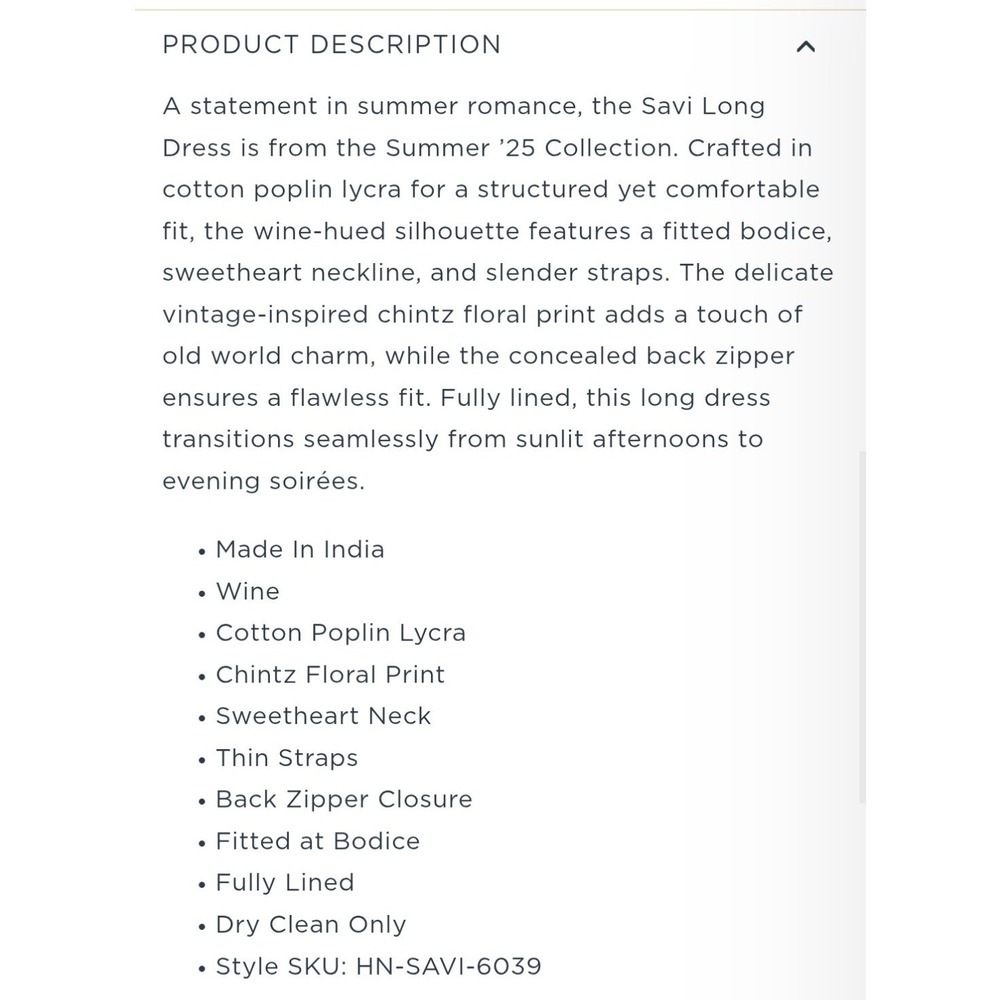Click the Fully Lined list item

[284, 883]
